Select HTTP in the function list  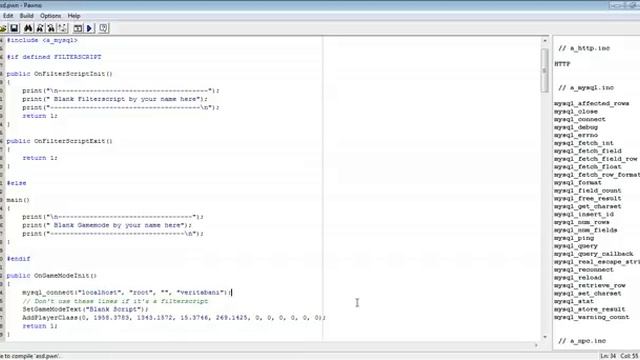click(x=562, y=64)
